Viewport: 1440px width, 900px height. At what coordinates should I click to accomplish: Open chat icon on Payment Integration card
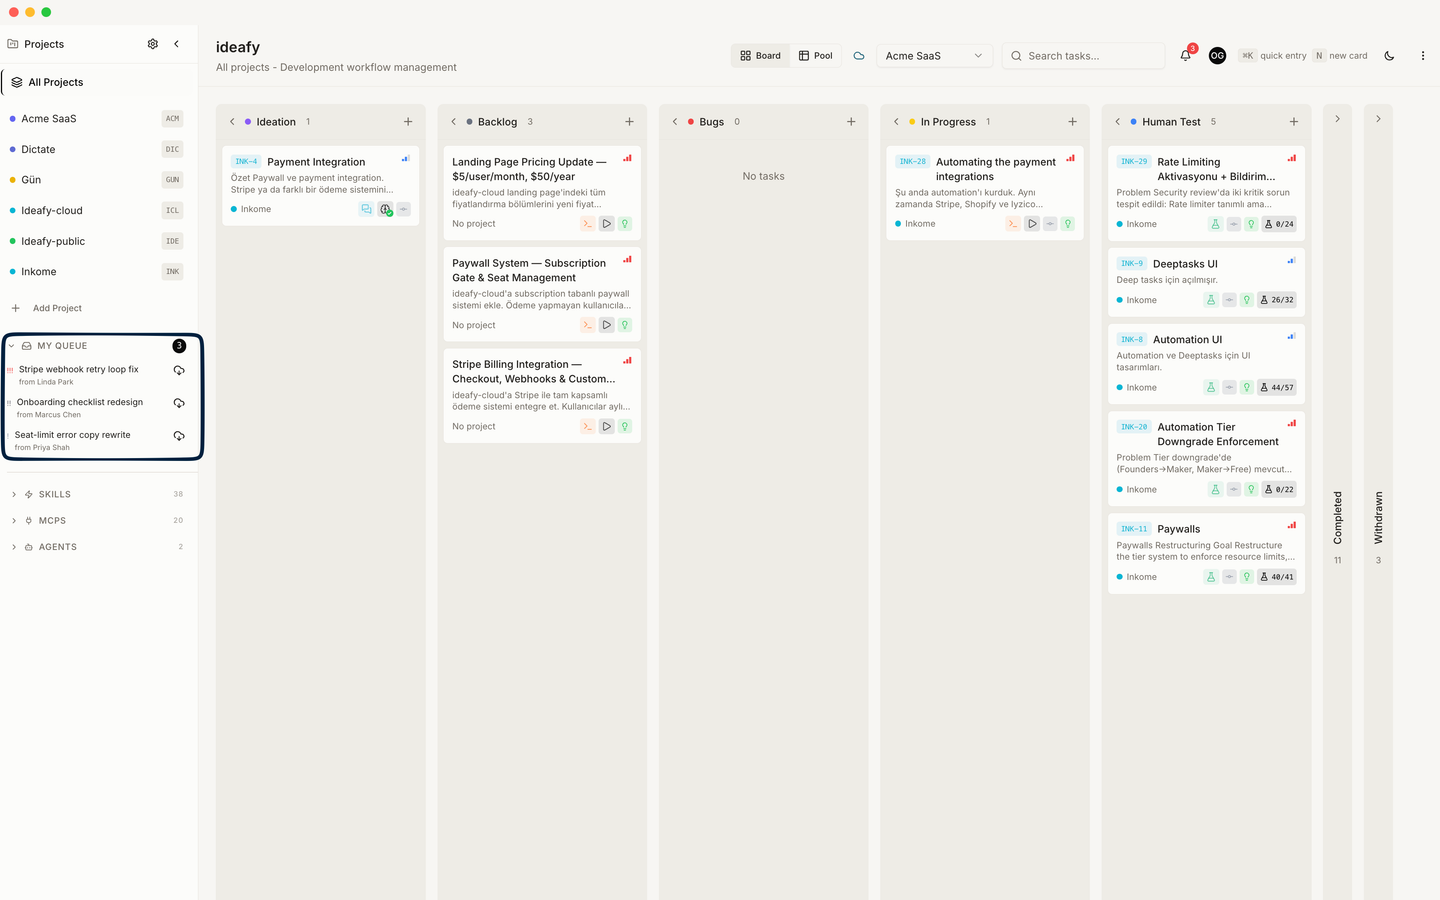click(x=366, y=209)
